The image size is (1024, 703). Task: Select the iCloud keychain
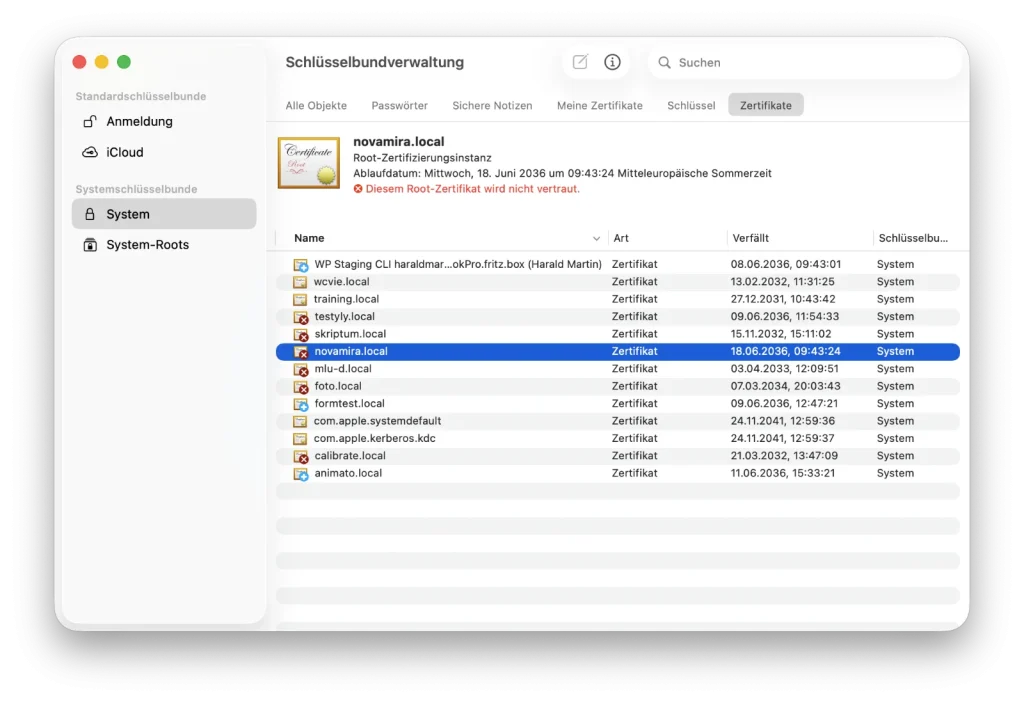pos(164,152)
